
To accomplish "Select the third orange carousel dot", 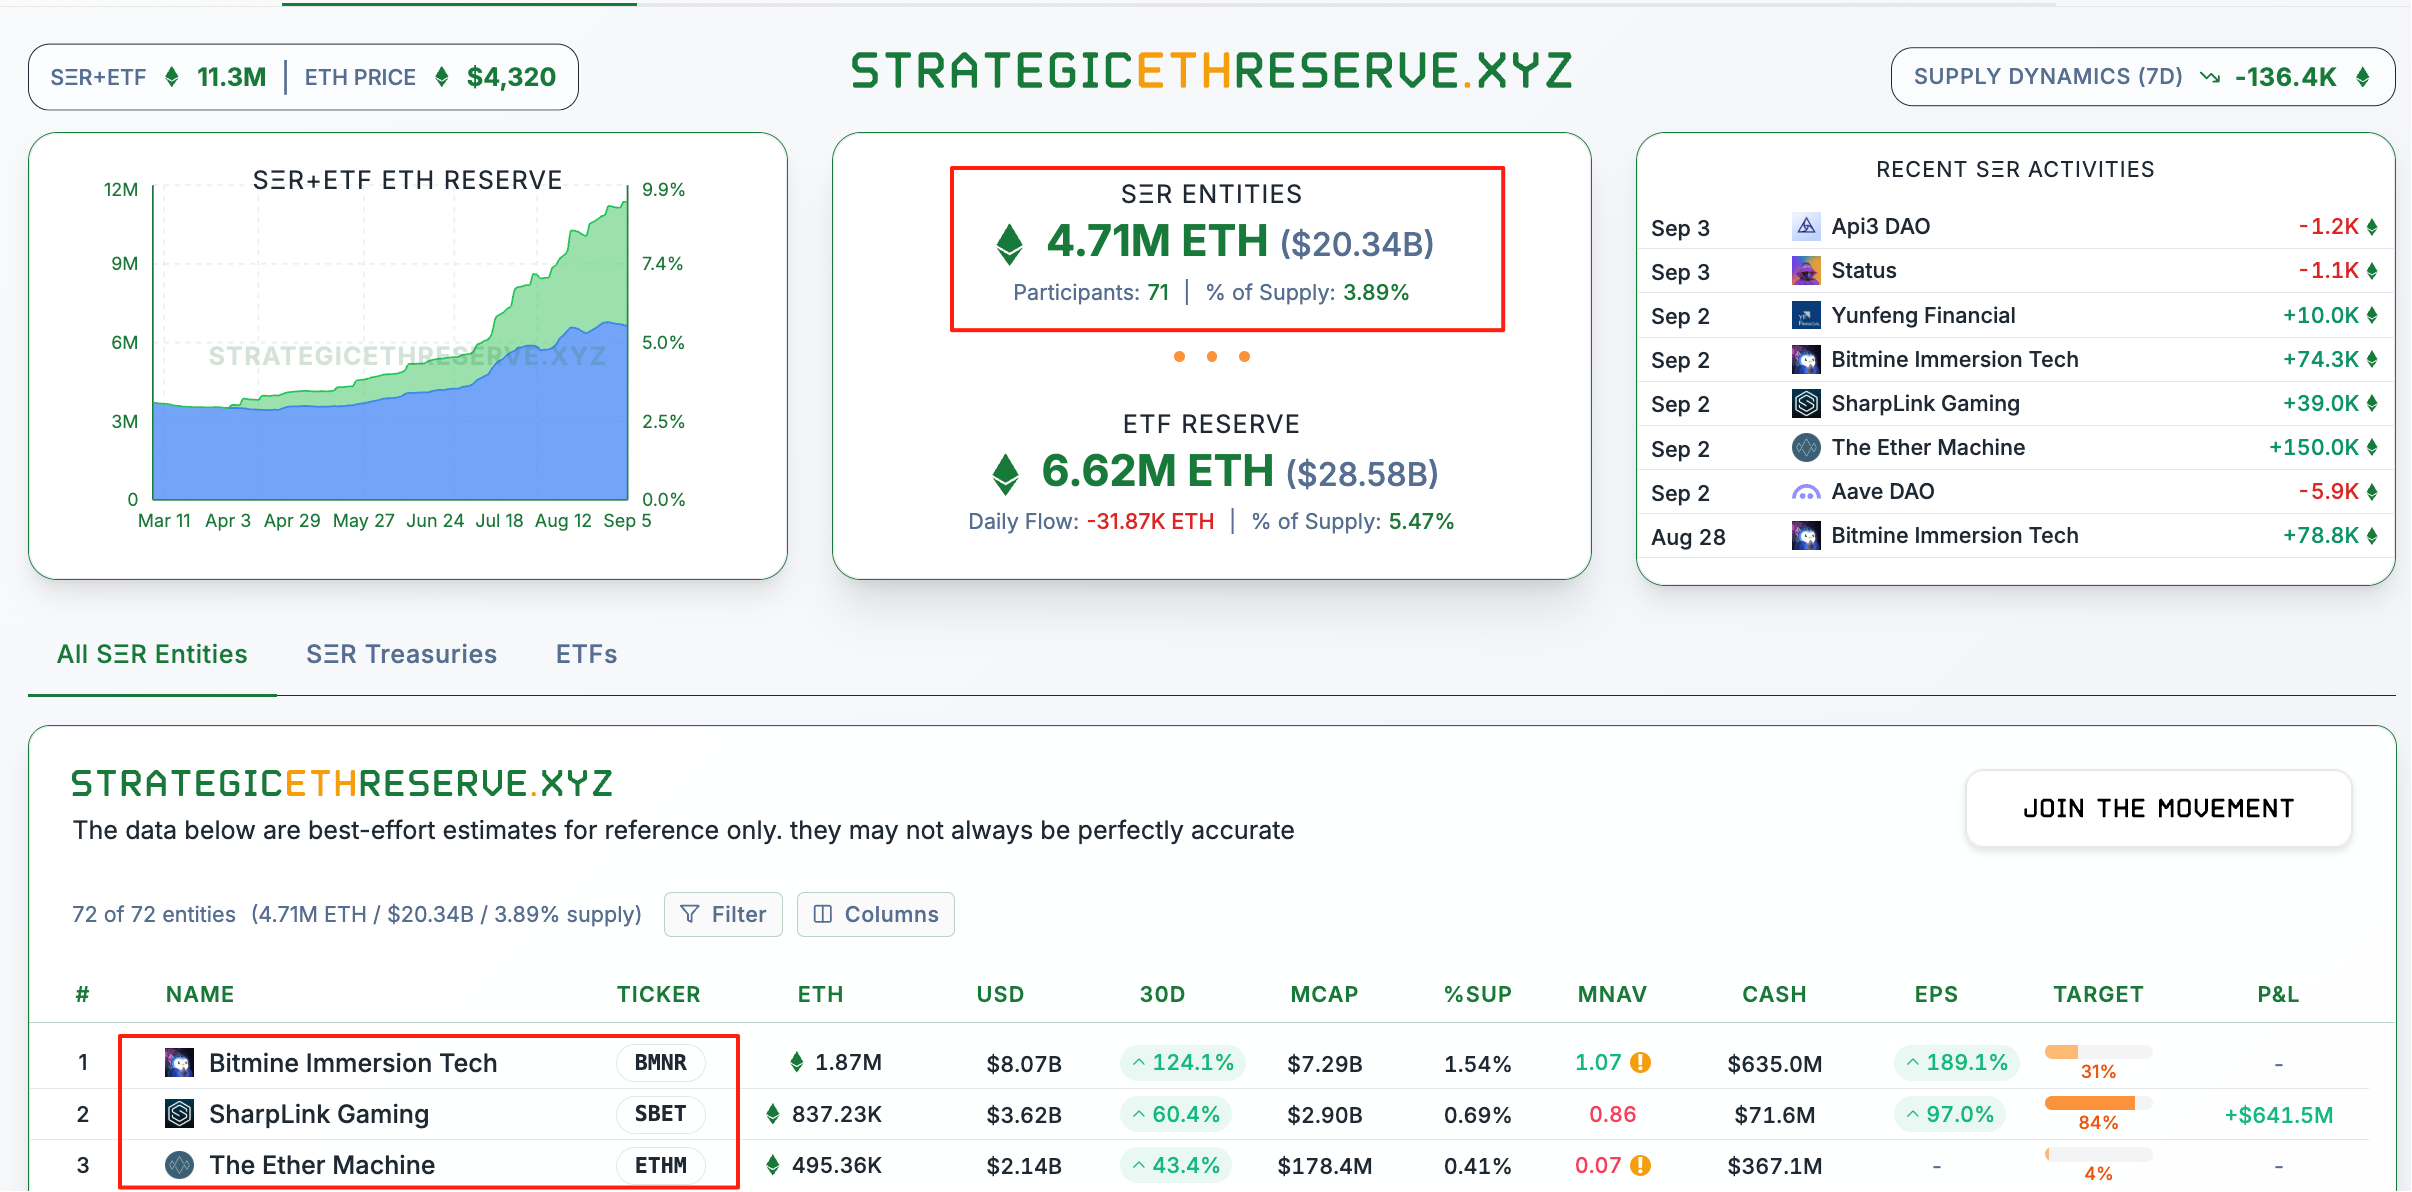I will [1244, 357].
